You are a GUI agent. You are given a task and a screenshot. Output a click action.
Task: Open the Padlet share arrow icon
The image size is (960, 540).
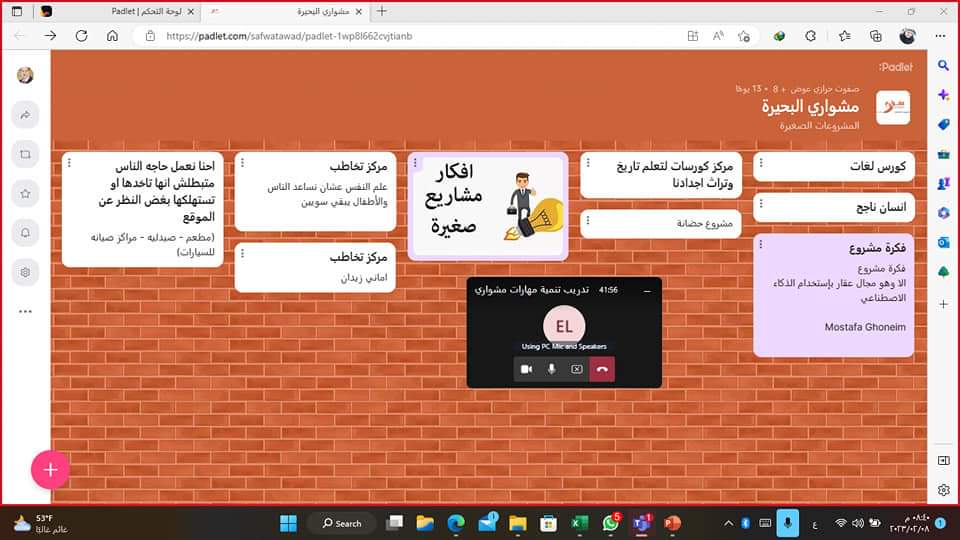coord(25,115)
